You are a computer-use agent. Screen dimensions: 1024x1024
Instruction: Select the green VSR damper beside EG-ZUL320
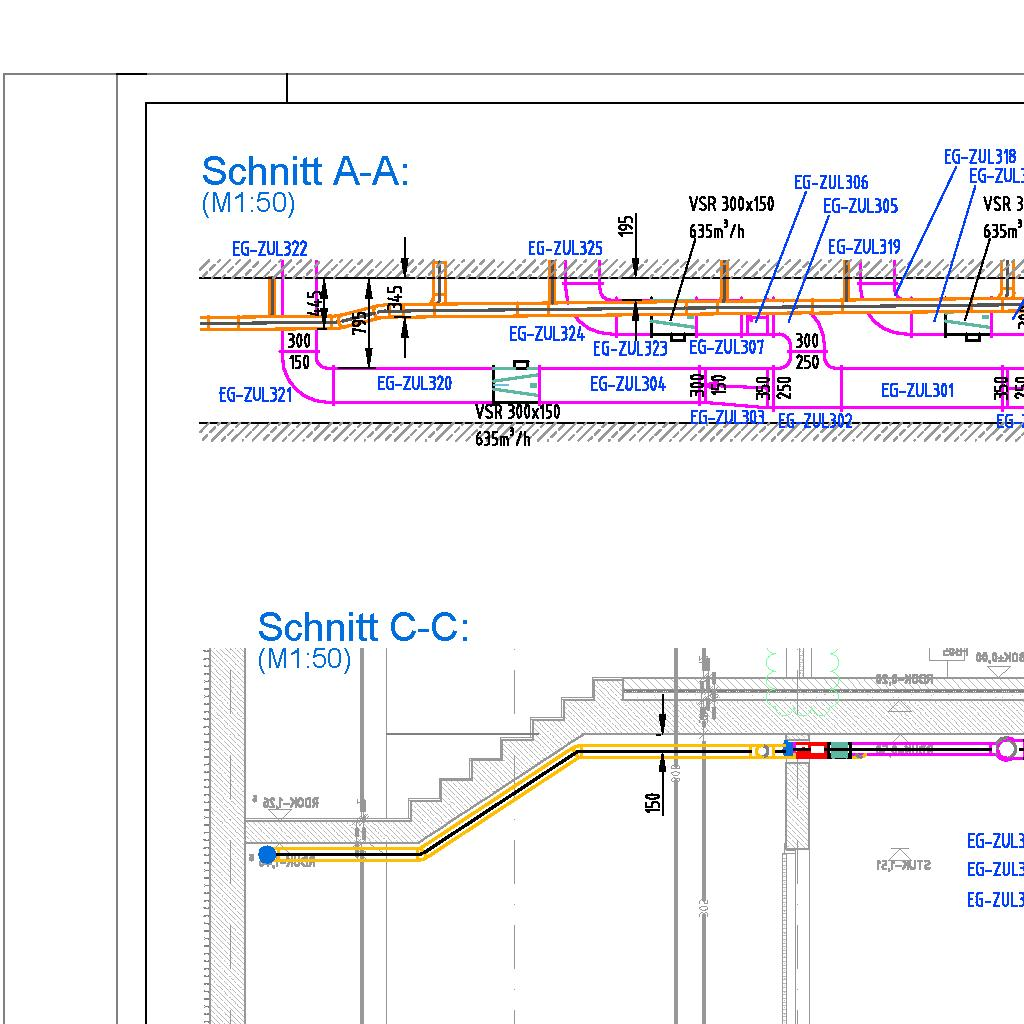pos(515,384)
